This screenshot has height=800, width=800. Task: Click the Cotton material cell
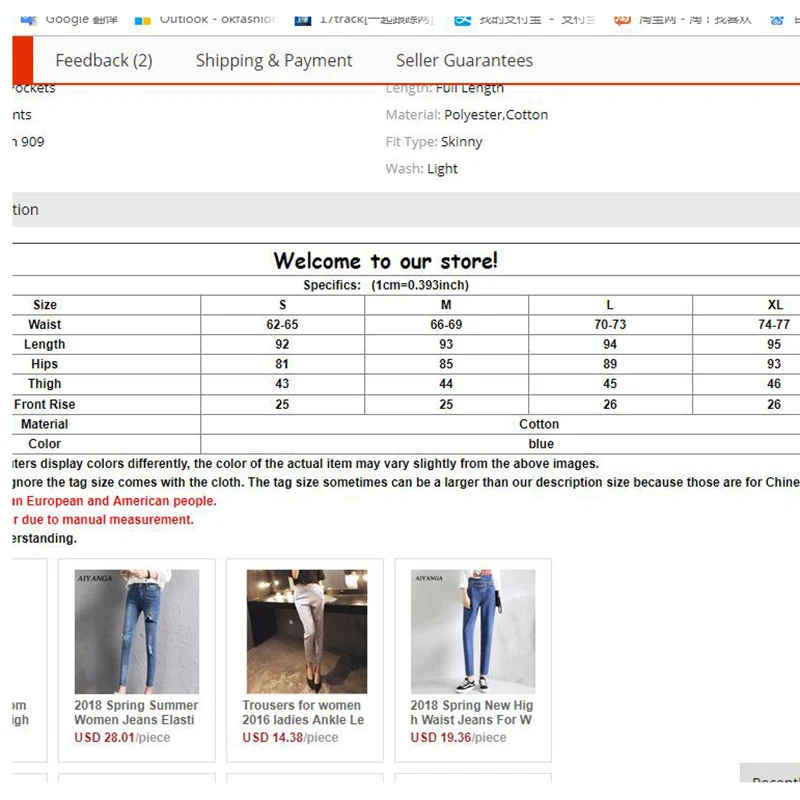pos(539,424)
